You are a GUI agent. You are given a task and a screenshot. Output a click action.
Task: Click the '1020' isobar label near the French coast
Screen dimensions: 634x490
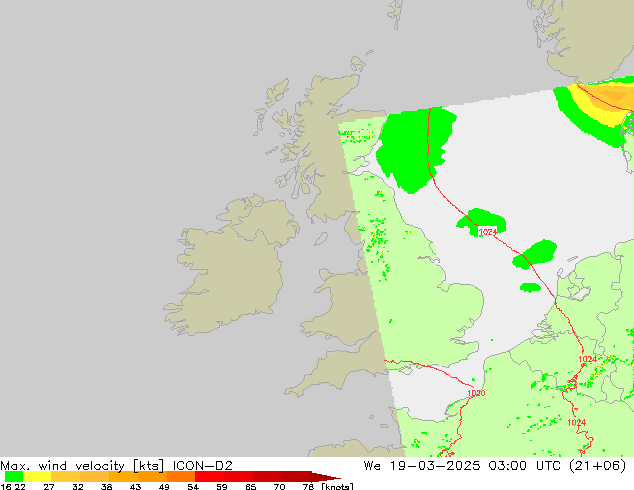point(476,393)
